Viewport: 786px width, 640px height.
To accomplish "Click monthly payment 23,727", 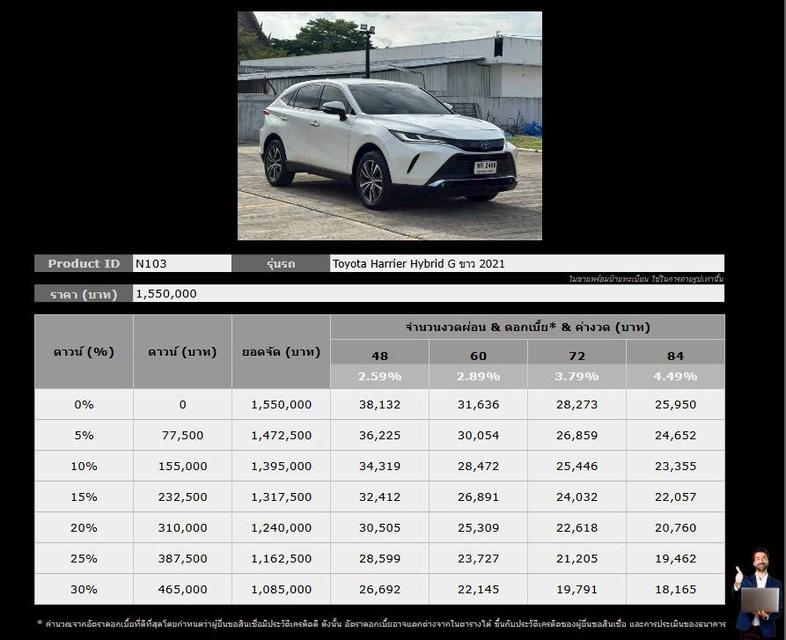I will tap(478, 559).
